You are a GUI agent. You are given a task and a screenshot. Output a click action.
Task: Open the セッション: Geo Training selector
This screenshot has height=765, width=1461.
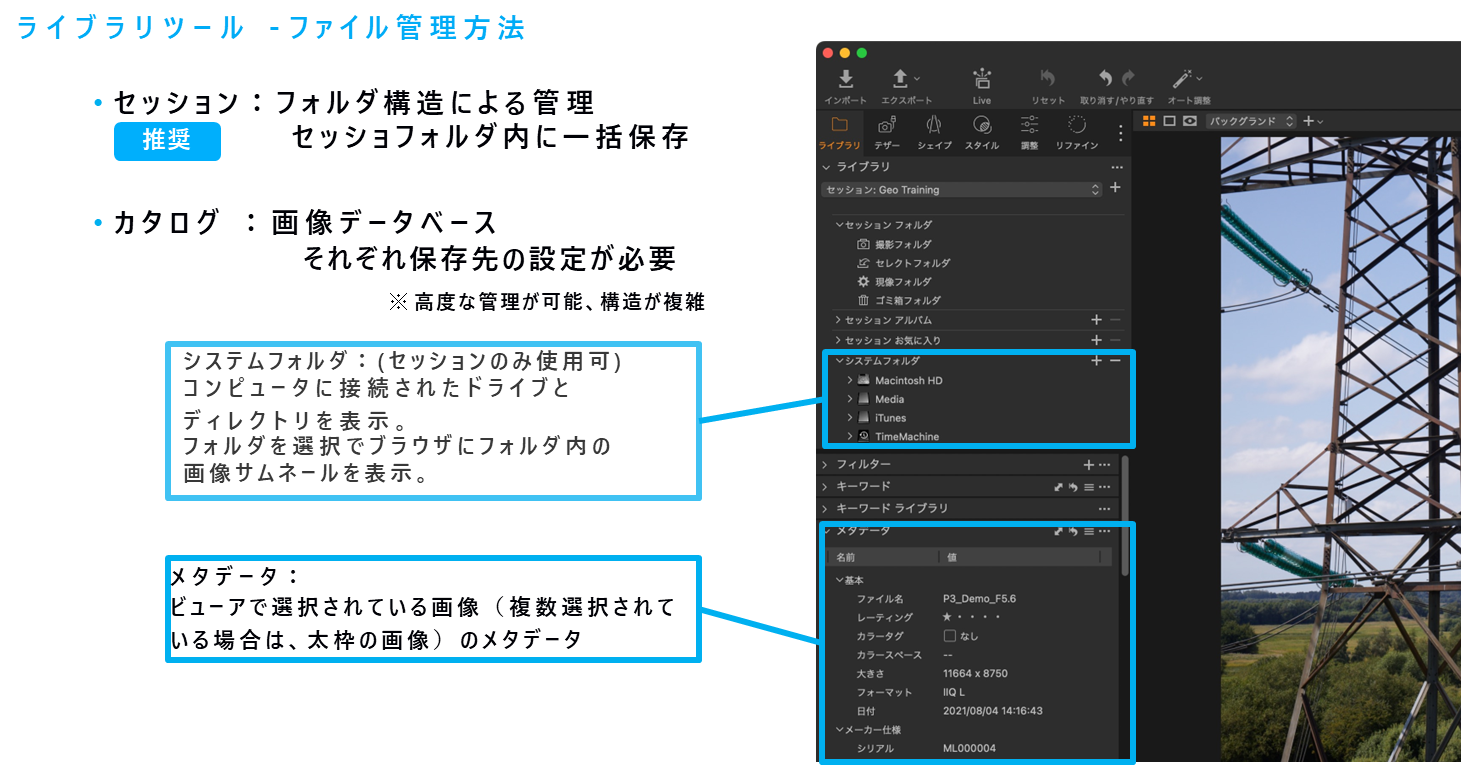pos(961,189)
